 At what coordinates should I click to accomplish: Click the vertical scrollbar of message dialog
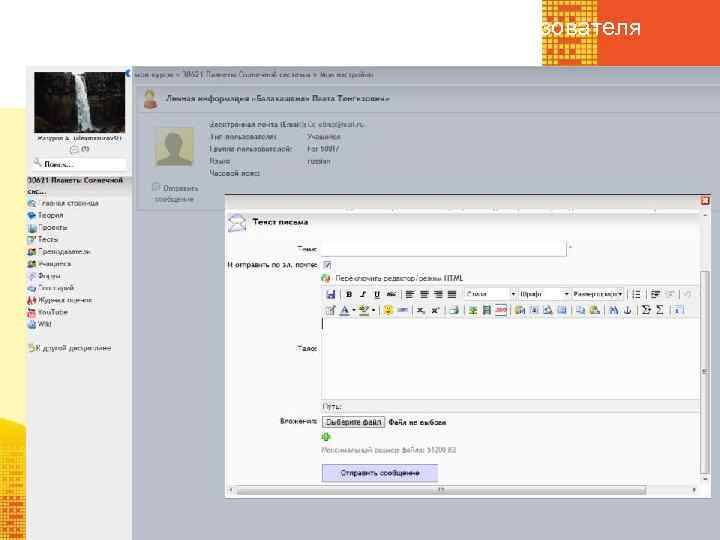[704, 372]
